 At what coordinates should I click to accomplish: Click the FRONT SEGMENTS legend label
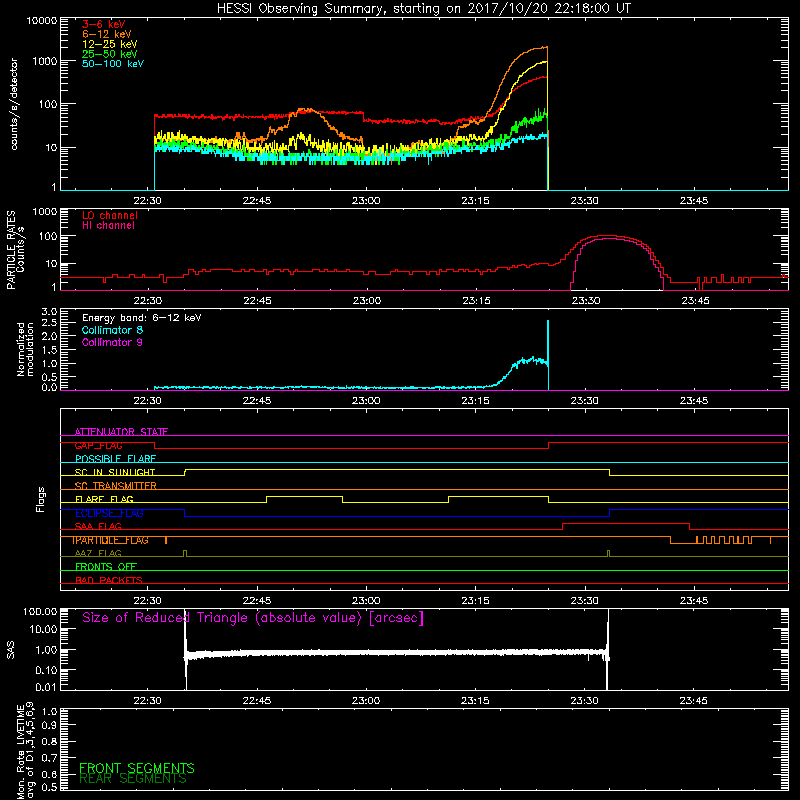point(137,768)
